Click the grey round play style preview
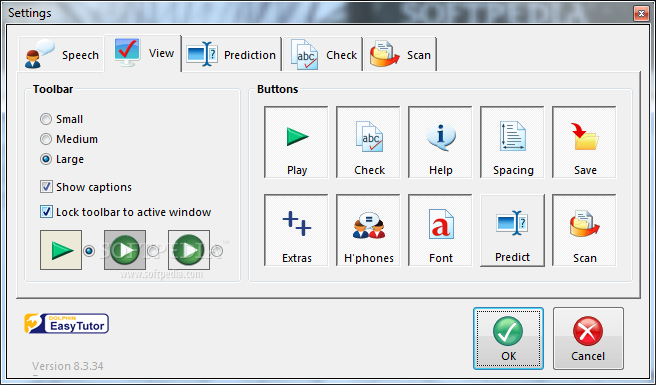The width and height of the screenshot is (656, 385). click(125, 250)
